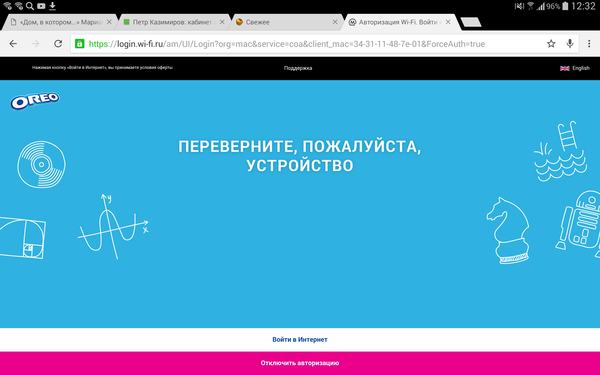The height and width of the screenshot is (375, 600).
Task: Click the UK flag icon
Action: click(564, 68)
